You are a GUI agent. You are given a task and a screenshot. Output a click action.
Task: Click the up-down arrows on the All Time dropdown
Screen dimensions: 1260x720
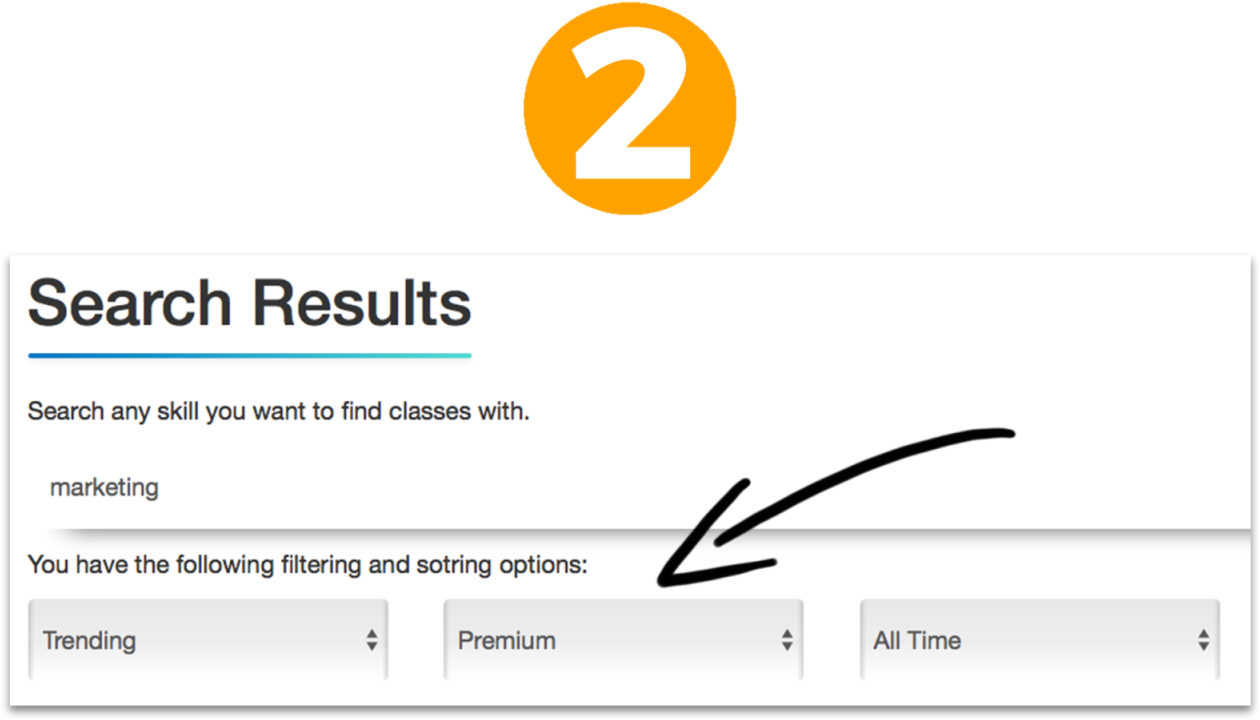pyautogui.click(x=1203, y=640)
